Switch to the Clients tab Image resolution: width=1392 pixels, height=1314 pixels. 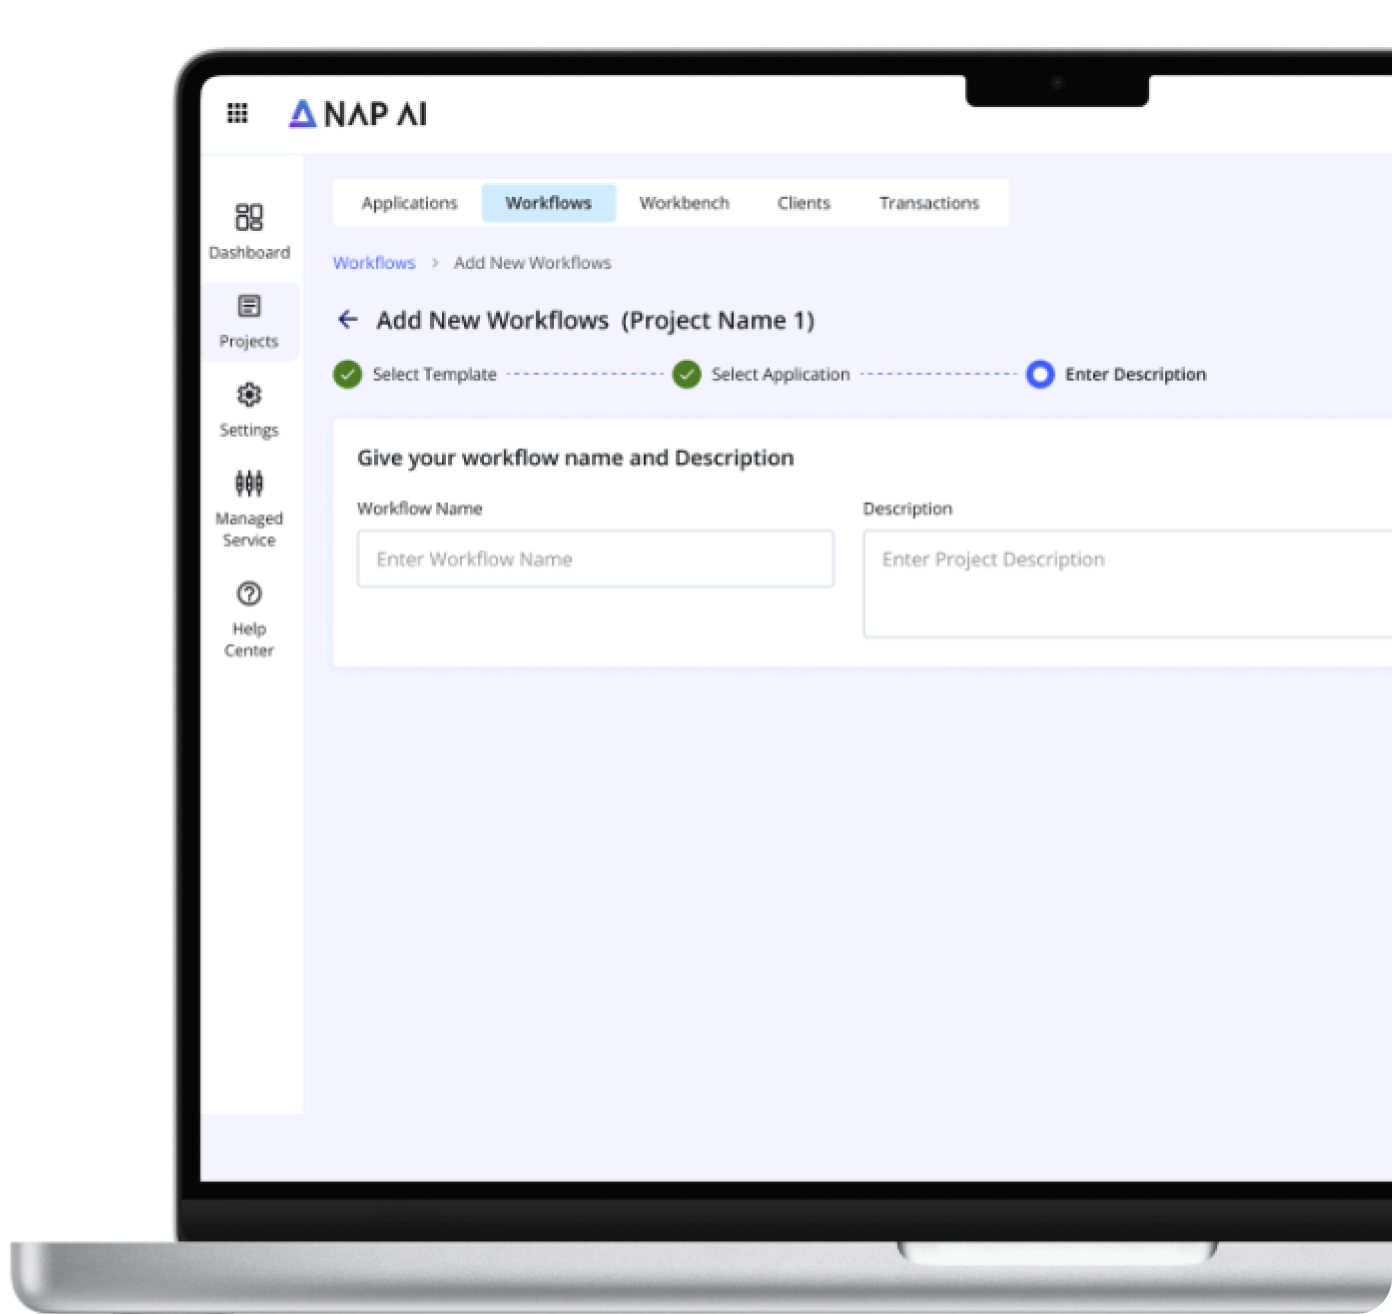pos(804,203)
